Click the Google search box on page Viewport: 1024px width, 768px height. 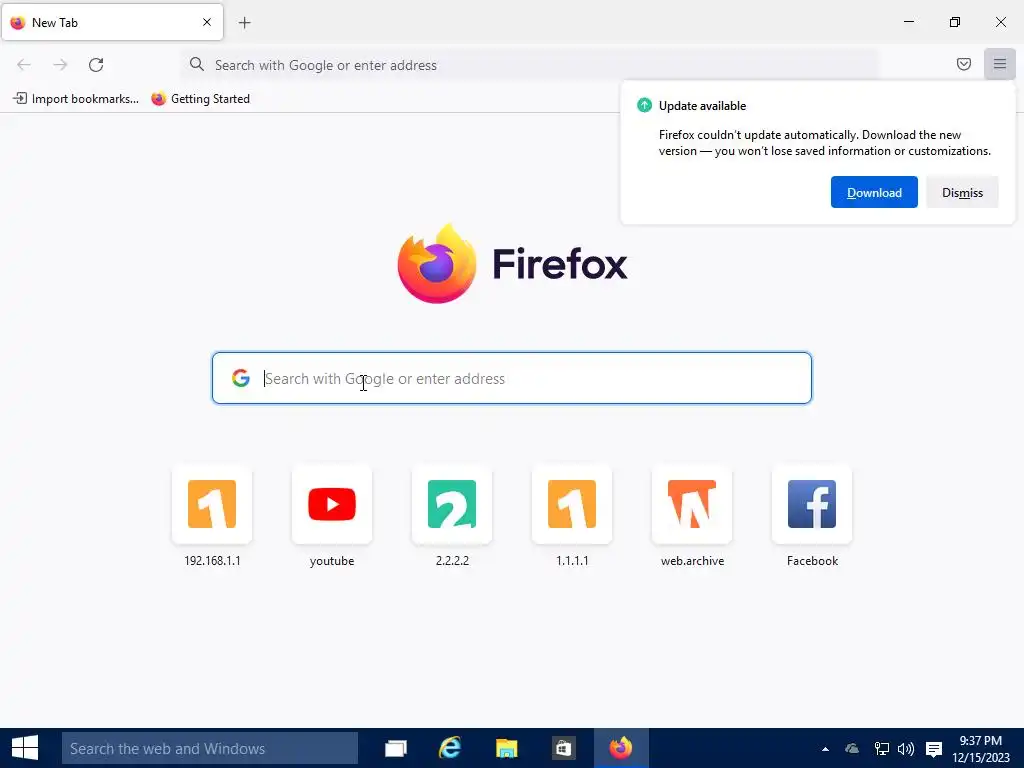click(511, 378)
